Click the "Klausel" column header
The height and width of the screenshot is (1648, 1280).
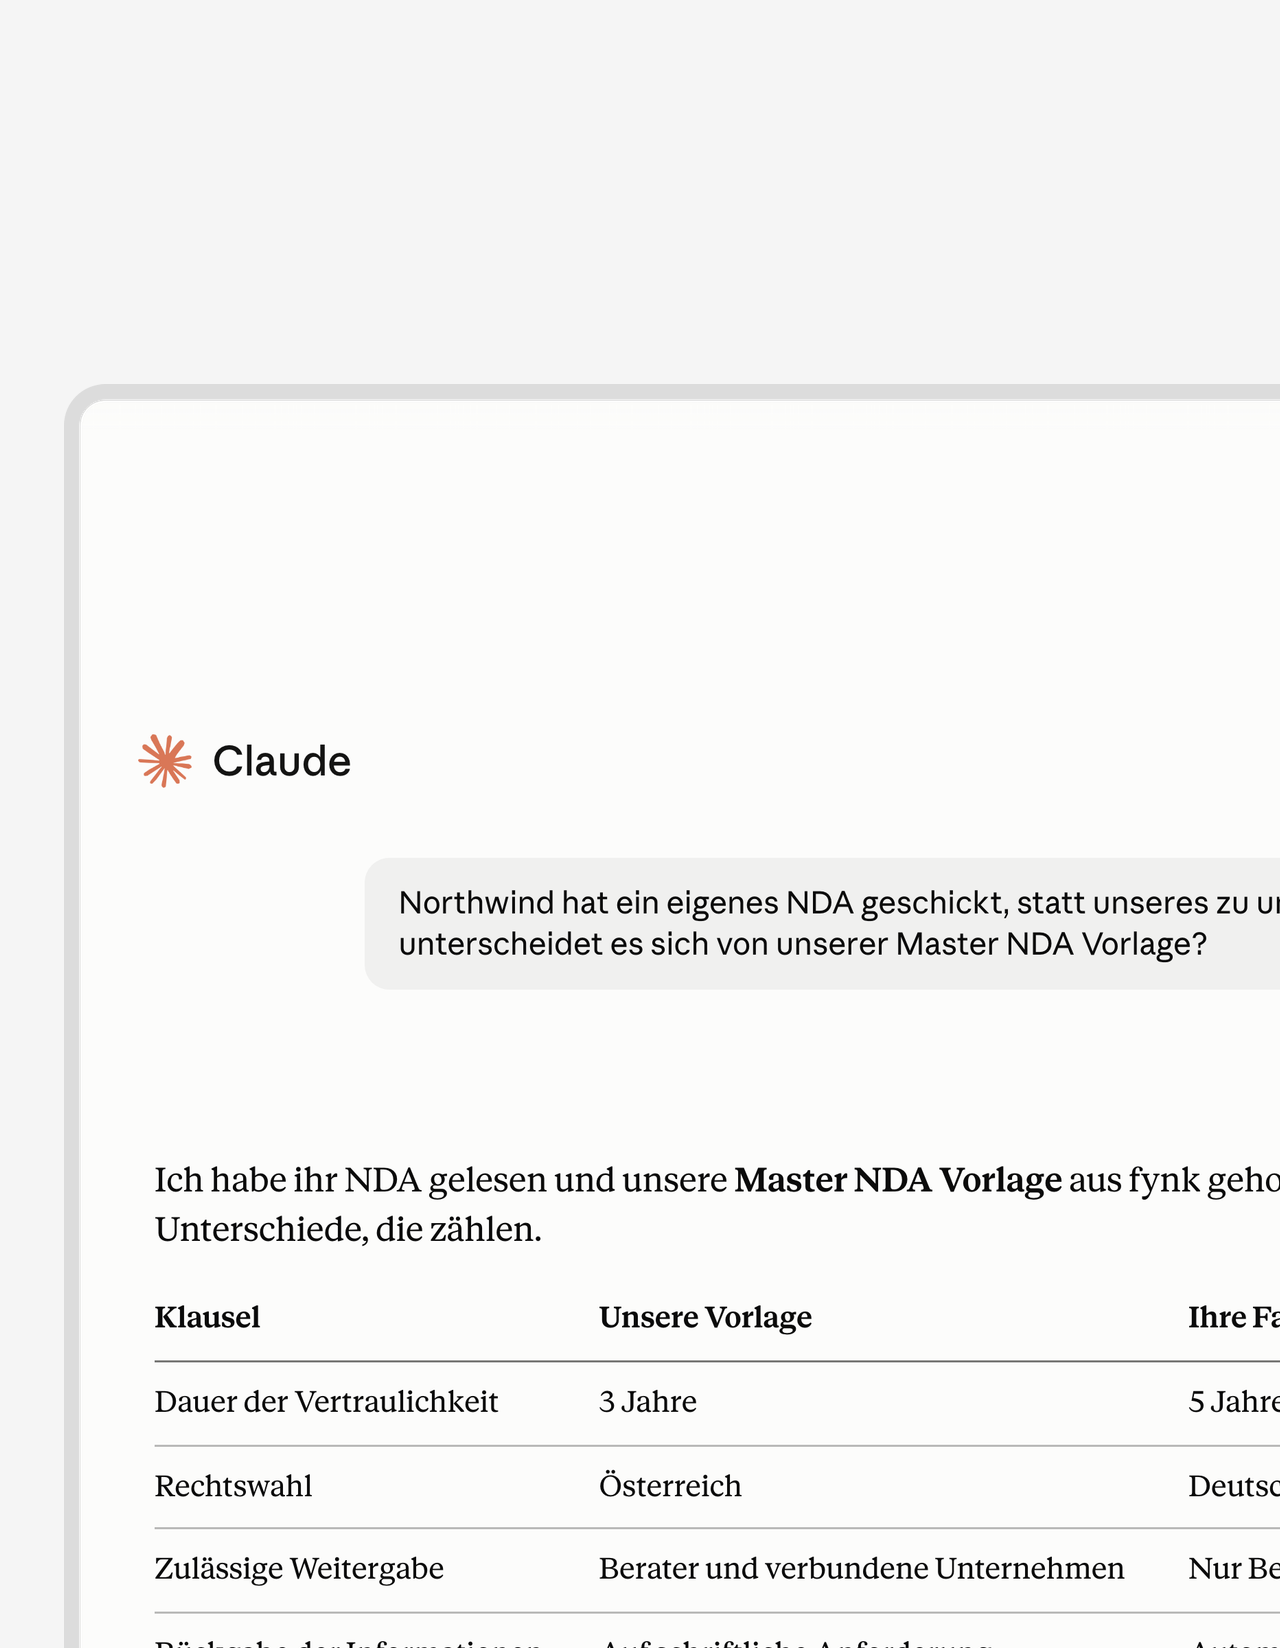pyautogui.click(x=207, y=1317)
